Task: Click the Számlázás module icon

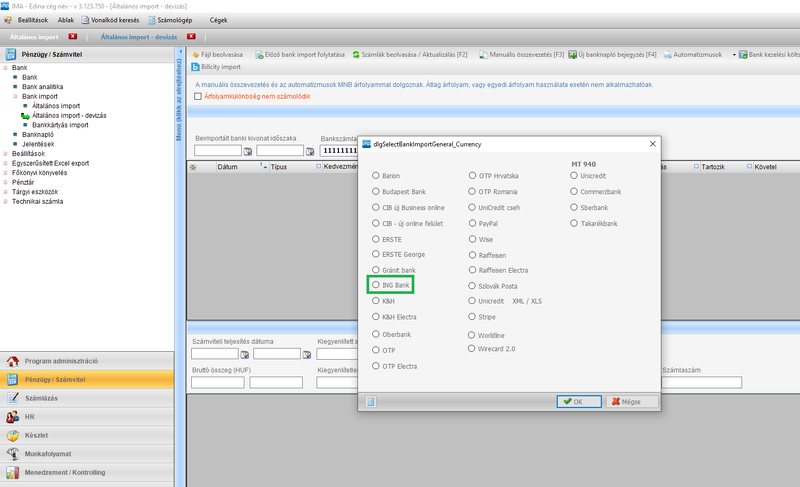Action: [12, 398]
